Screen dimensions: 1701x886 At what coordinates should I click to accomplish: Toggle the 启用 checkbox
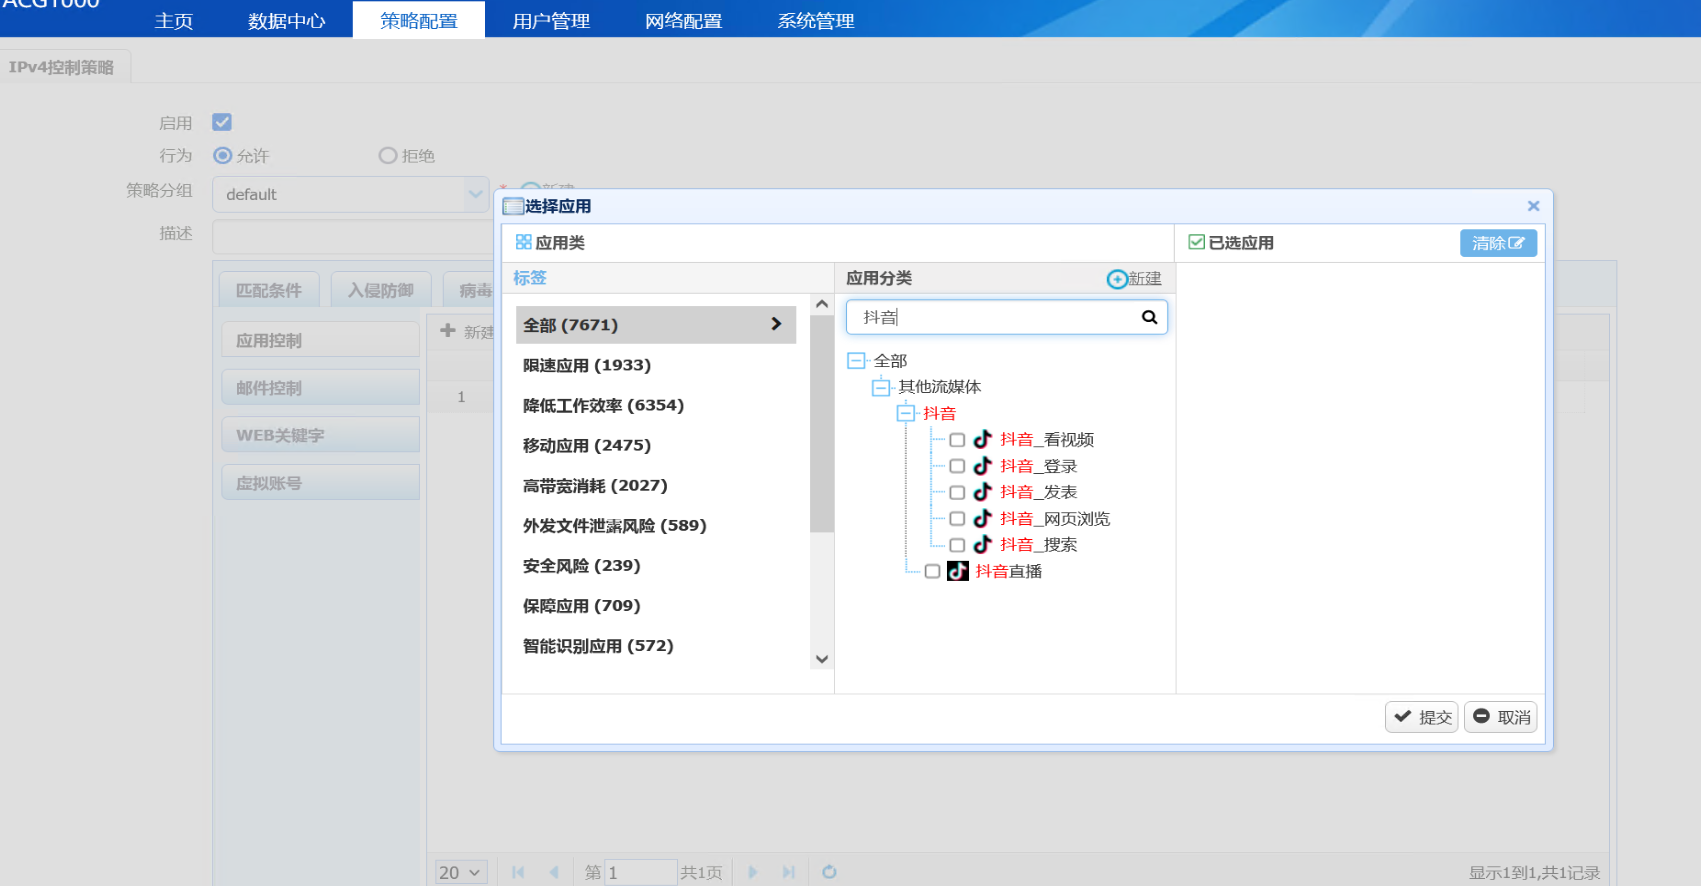222,122
